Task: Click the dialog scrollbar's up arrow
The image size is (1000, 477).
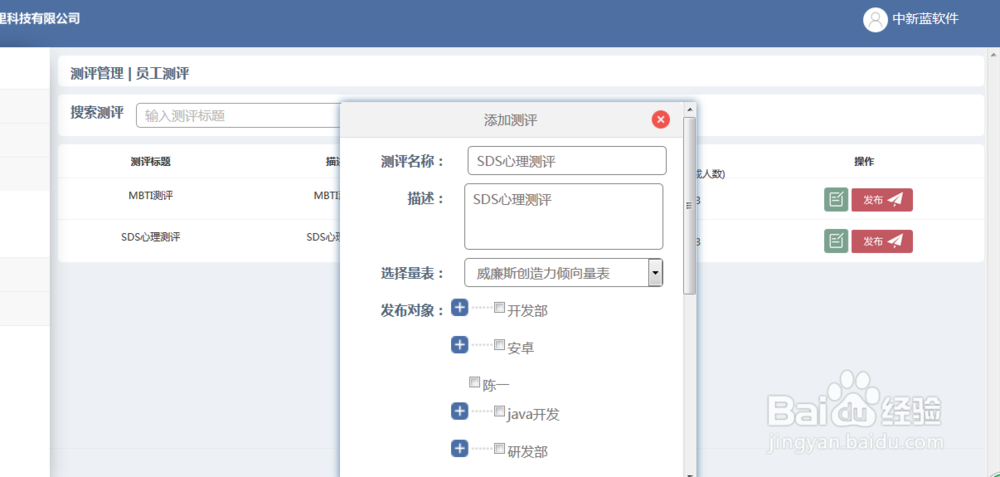Action: click(x=689, y=109)
